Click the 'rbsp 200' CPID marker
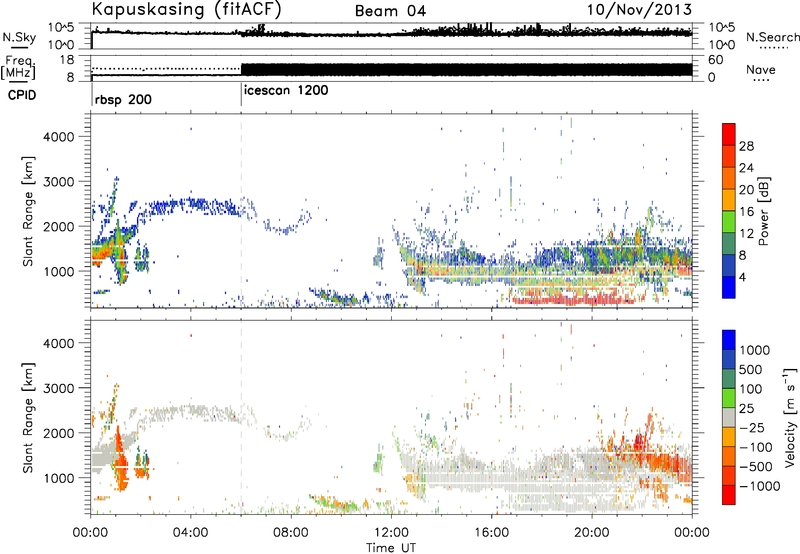Viewport: 800px width, 554px height. tap(123, 99)
